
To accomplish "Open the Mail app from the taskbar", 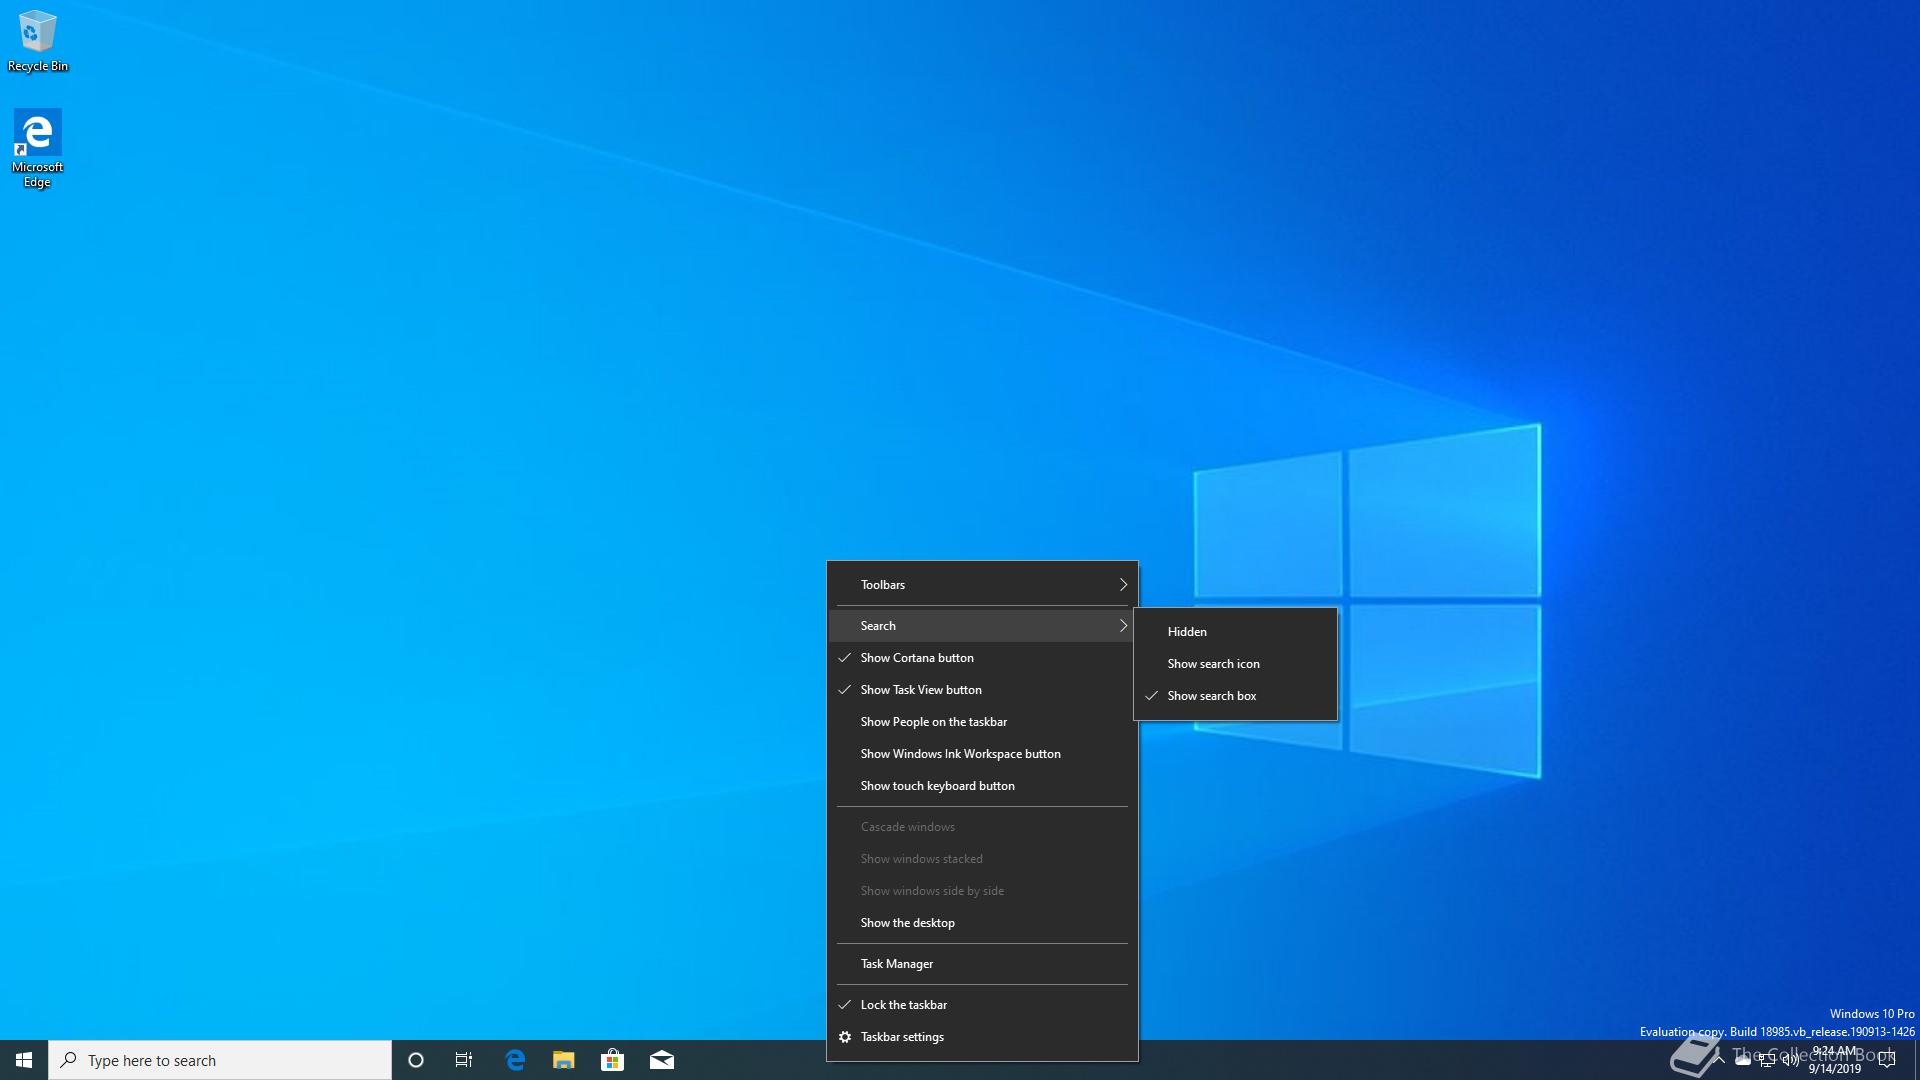I will (x=662, y=1060).
